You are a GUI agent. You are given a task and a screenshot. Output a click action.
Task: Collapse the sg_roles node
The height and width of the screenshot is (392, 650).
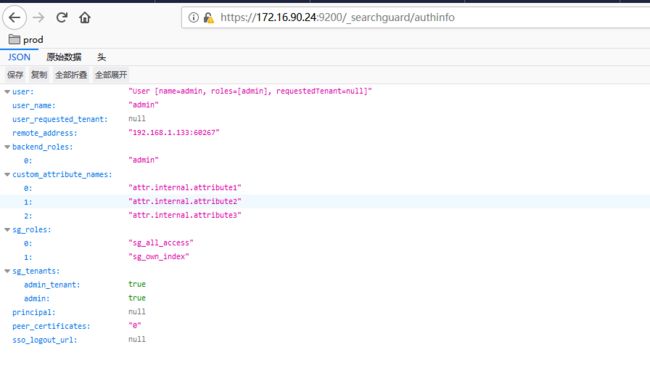(7, 230)
